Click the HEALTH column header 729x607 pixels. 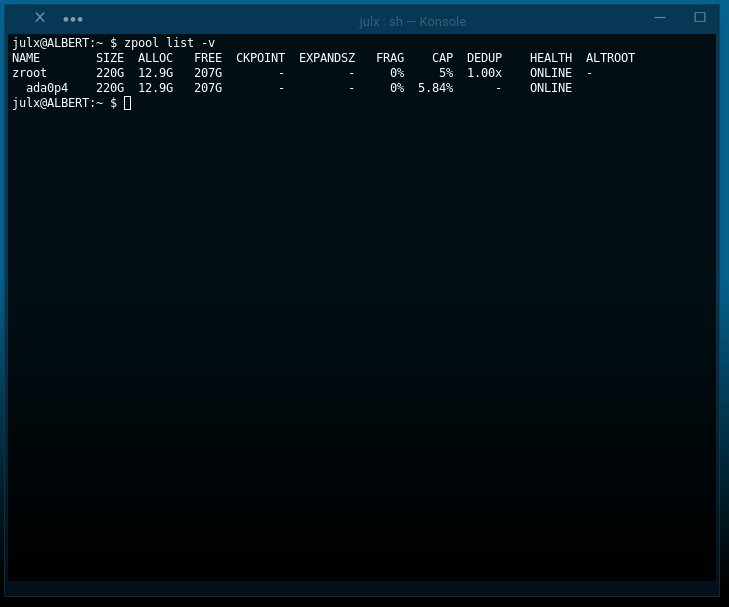point(551,58)
